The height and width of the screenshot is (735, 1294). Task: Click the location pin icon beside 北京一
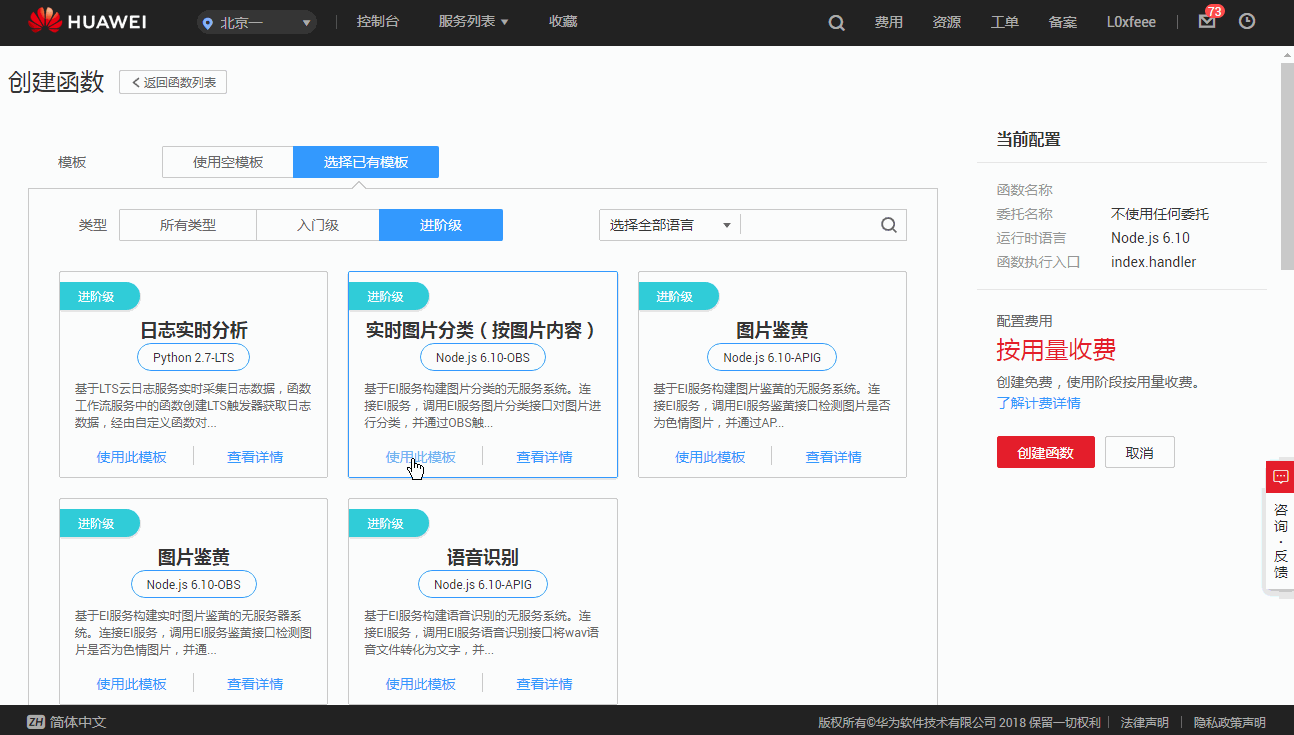(208, 21)
